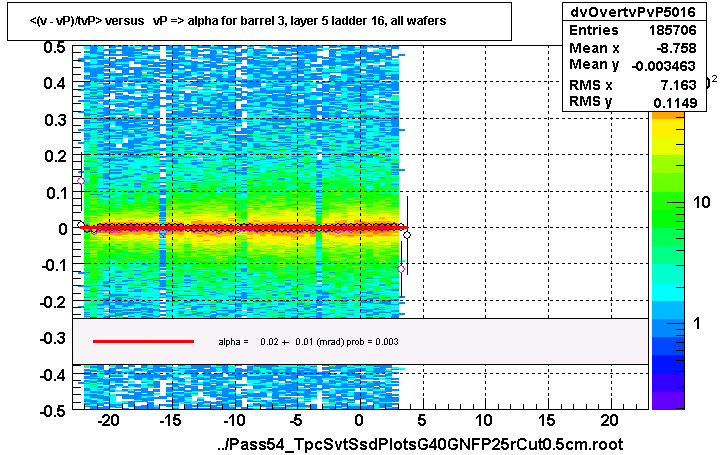Click the plot title text about alpha for barrel 3
This screenshot has height=455, width=721.
coord(238,21)
